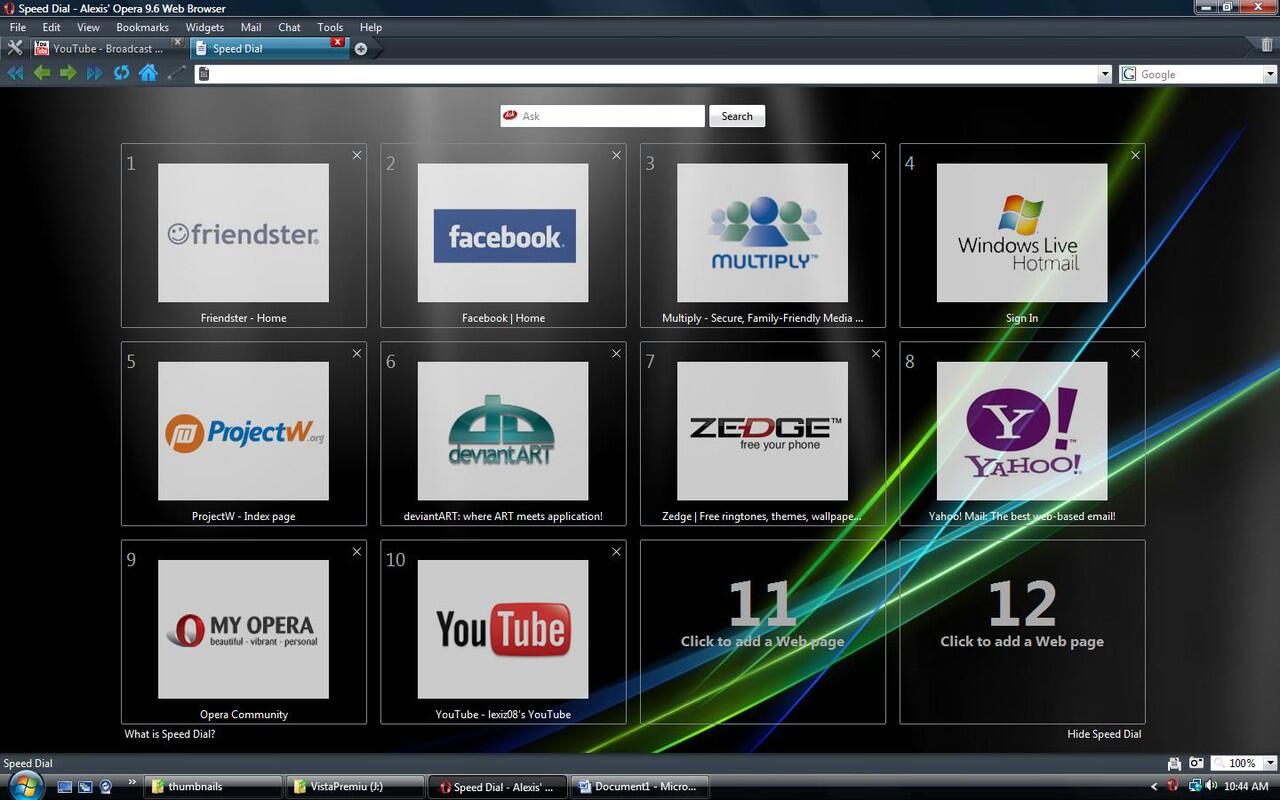
Task: Click the Rewind double-arrow navigation button
Action: pos(15,73)
